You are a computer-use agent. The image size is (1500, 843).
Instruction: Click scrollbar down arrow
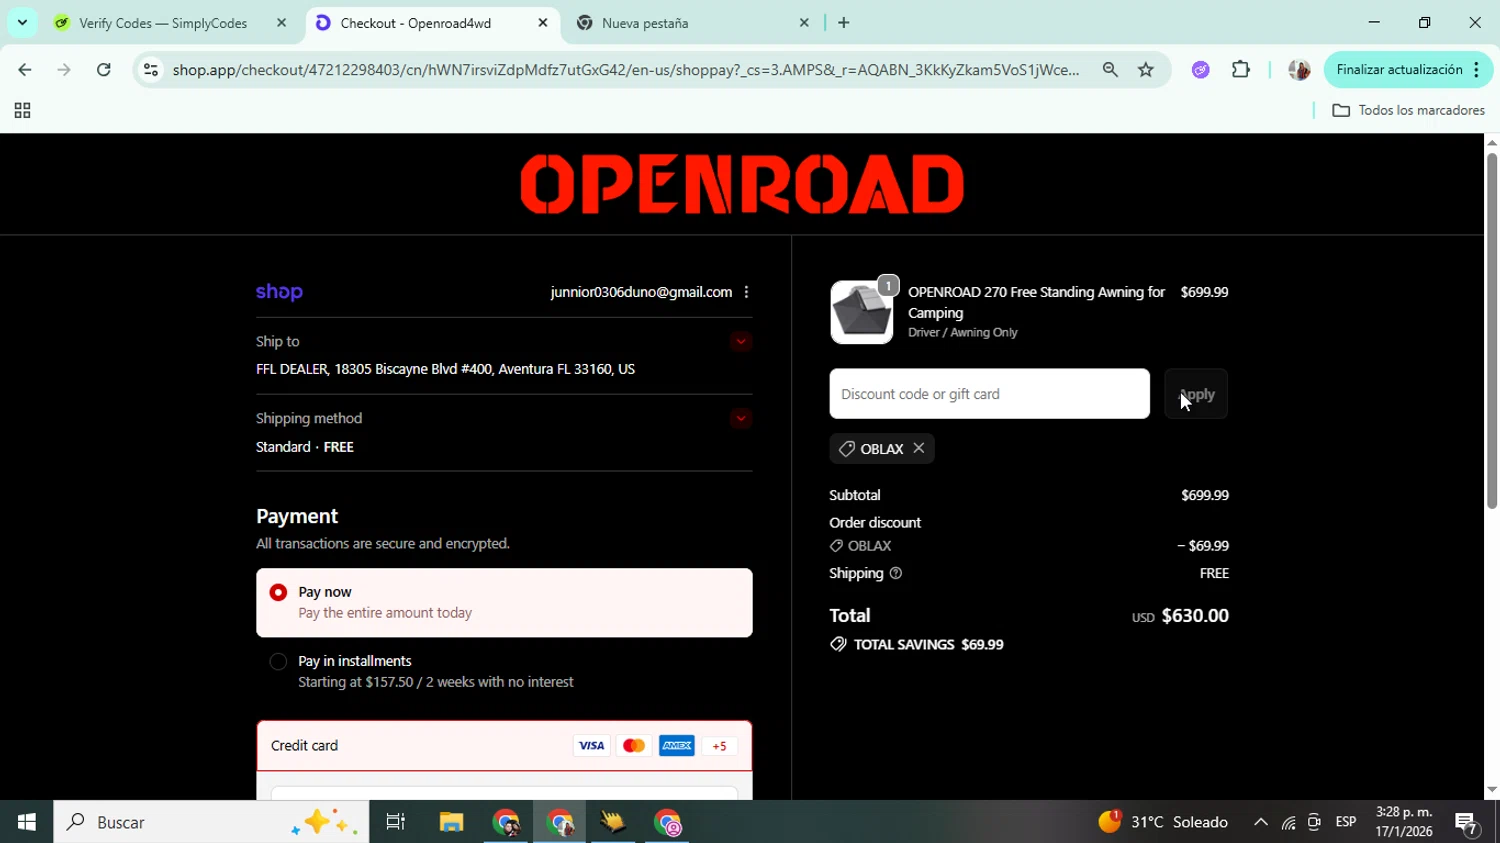1491,790
